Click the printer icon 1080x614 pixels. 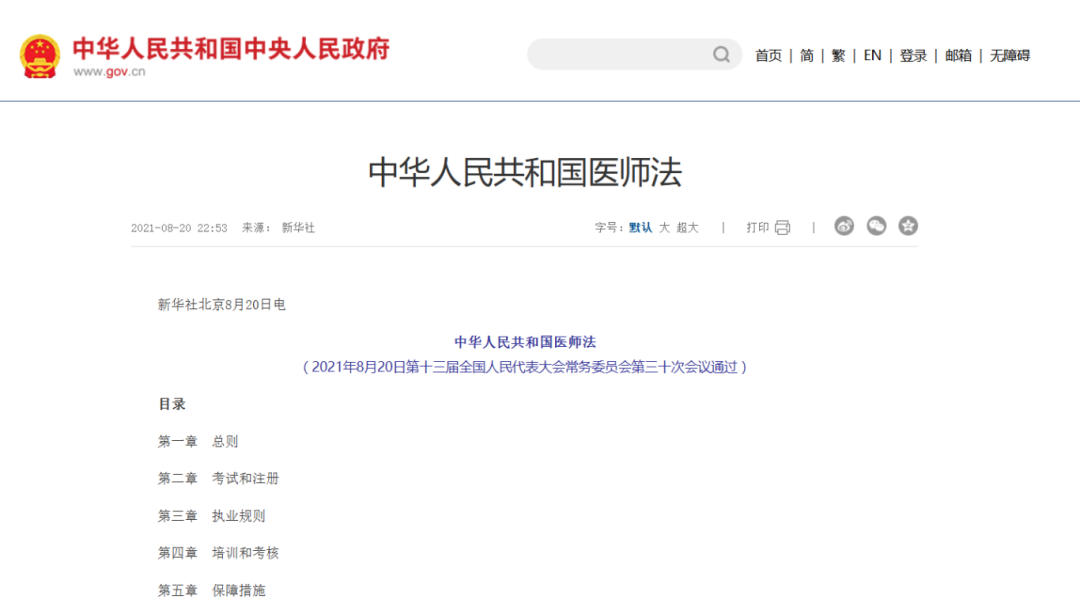click(x=782, y=228)
